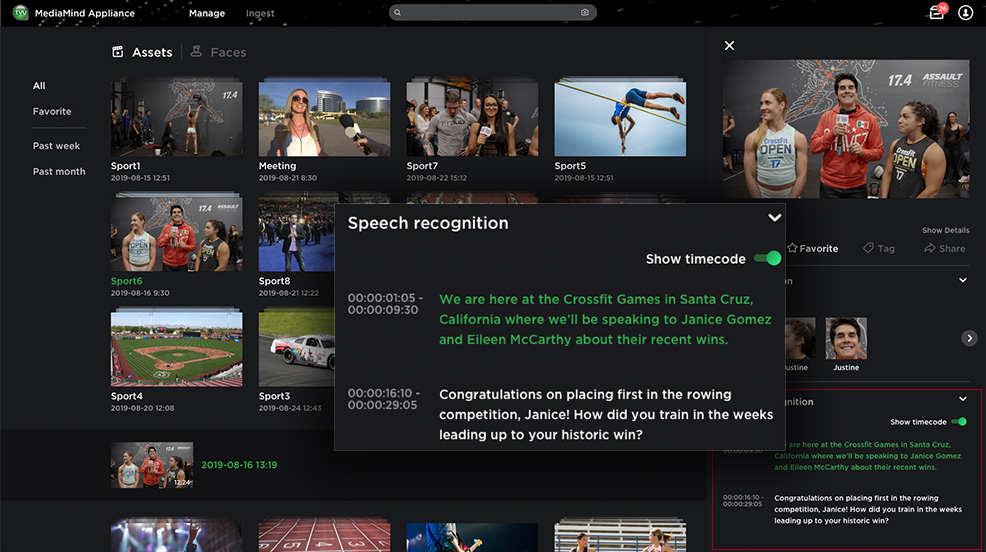Click side panel Congratulations transcript text
This screenshot has height=552, width=986.
click(868, 509)
